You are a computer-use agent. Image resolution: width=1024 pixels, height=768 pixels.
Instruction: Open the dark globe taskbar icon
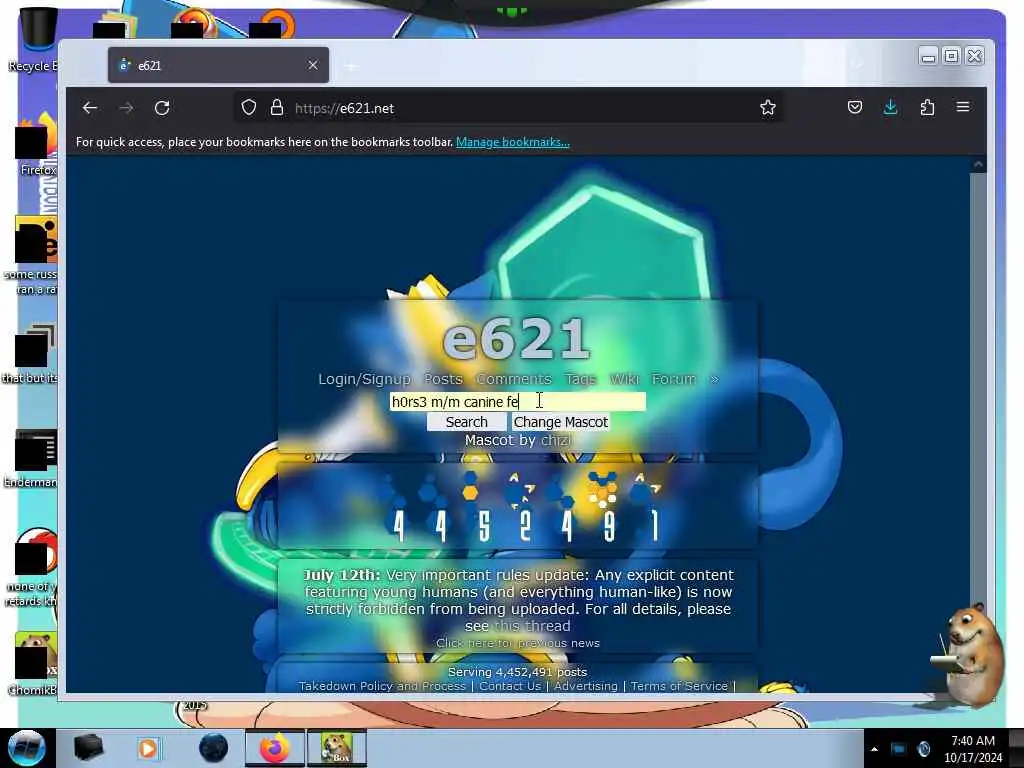pos(214,748)
